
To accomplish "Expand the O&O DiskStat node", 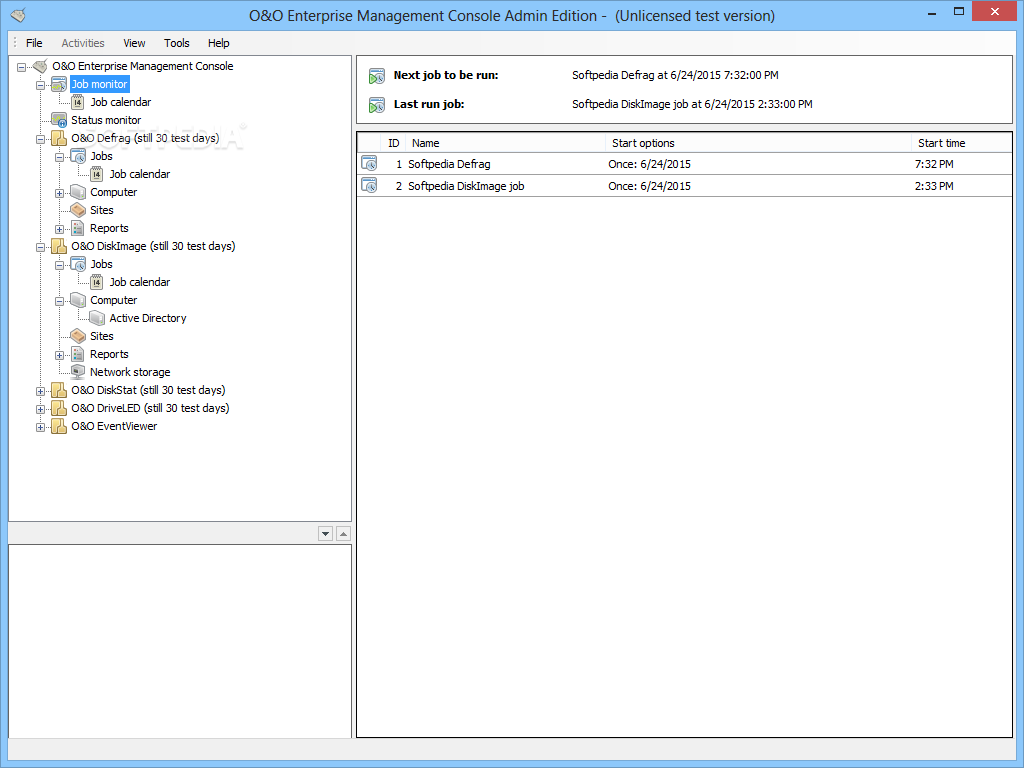I will pyautogui.click(x=40, y=391).
